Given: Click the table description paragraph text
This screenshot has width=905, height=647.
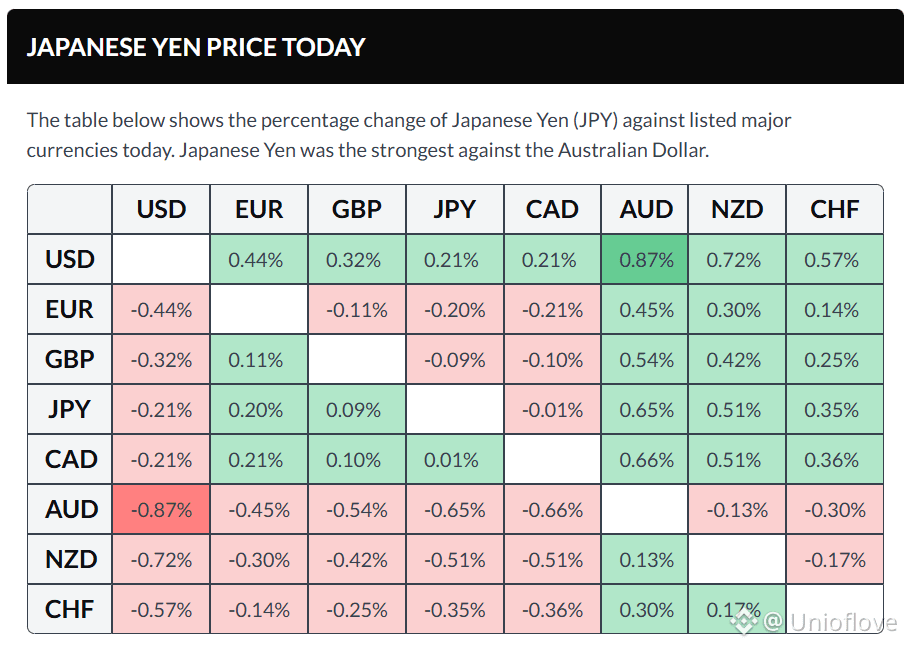Looking at the screenshot, I should [409, 135].
